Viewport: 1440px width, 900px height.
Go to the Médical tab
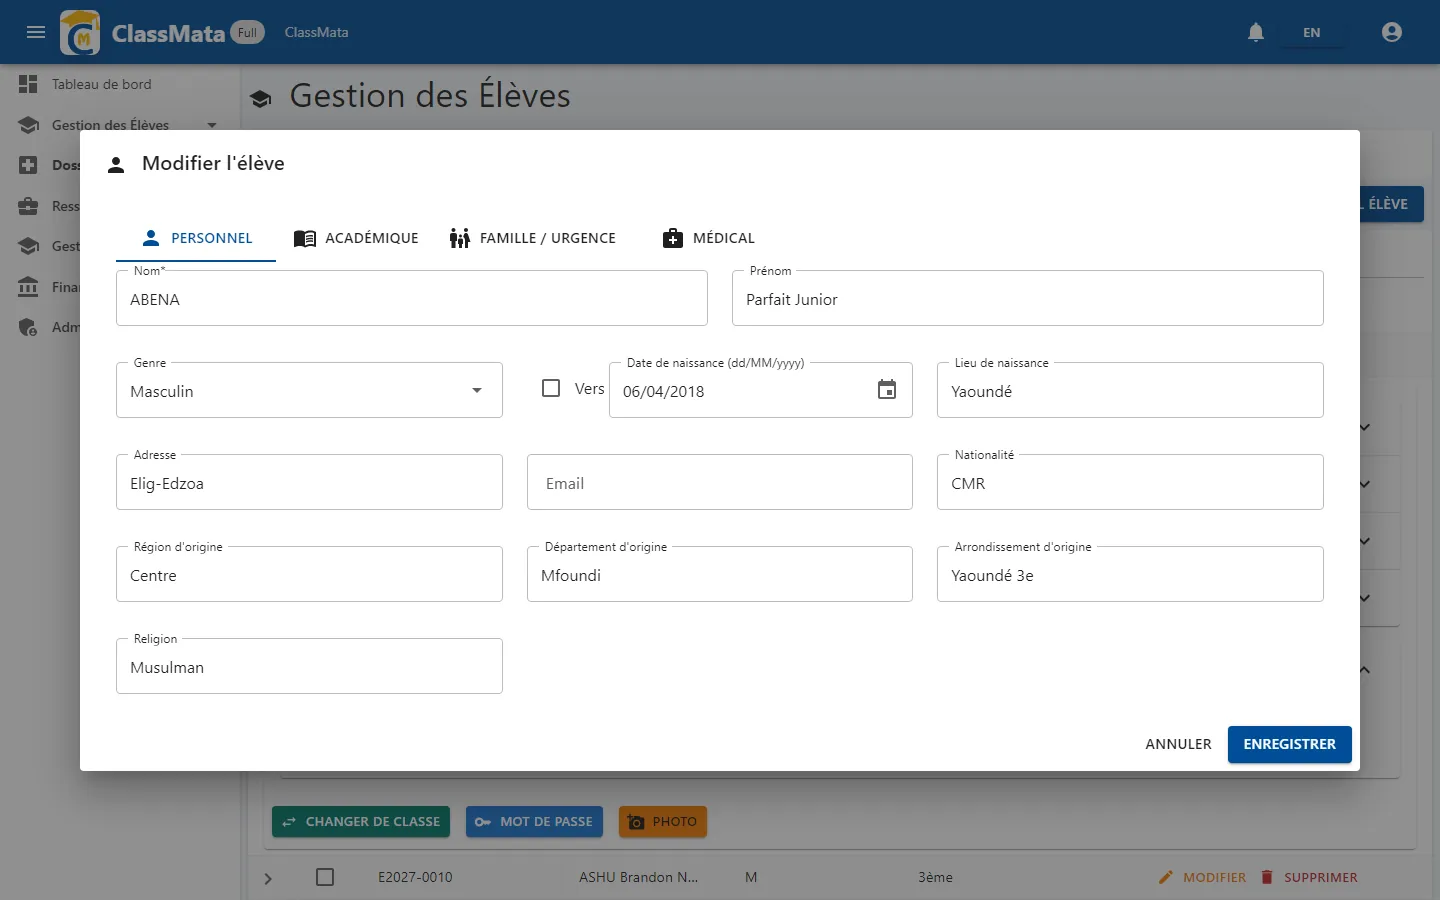(709, 238)
